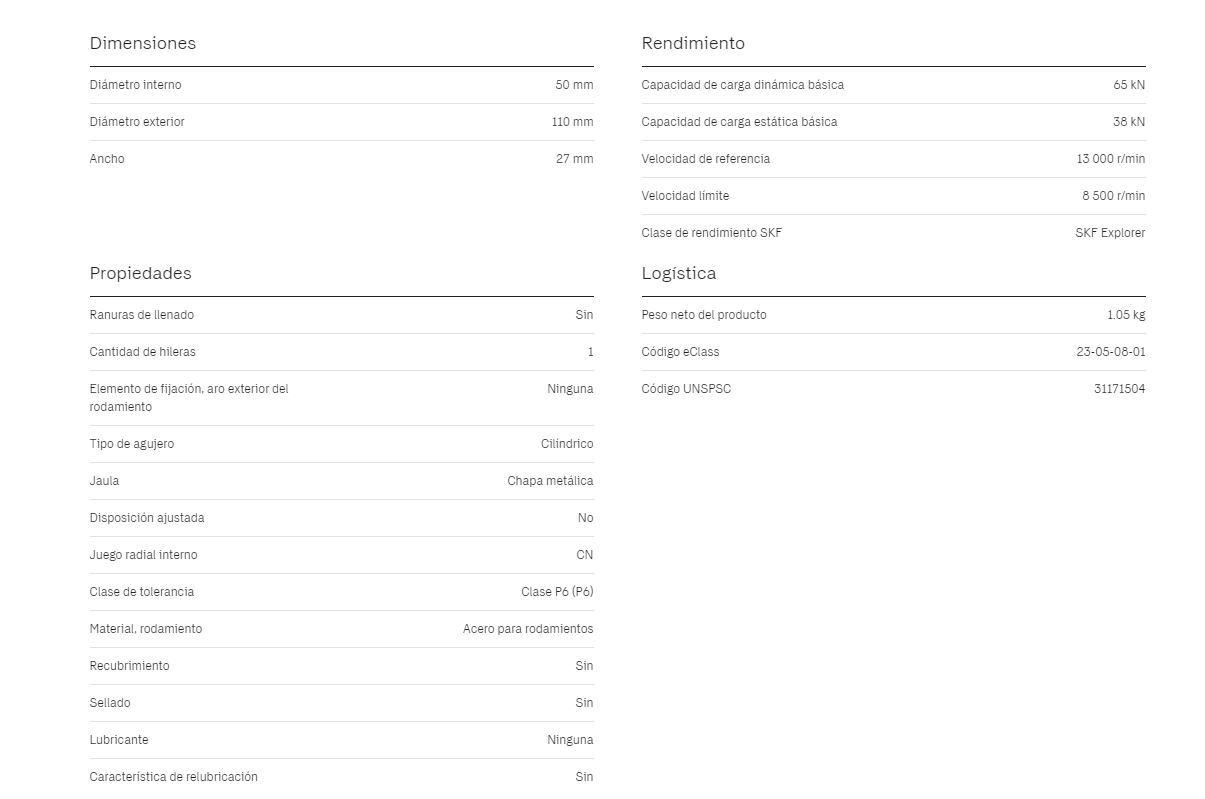Click the Clase P6 (P6) tolerance value
Viewport: 1205px width, 799px height.
coord(556,592)
